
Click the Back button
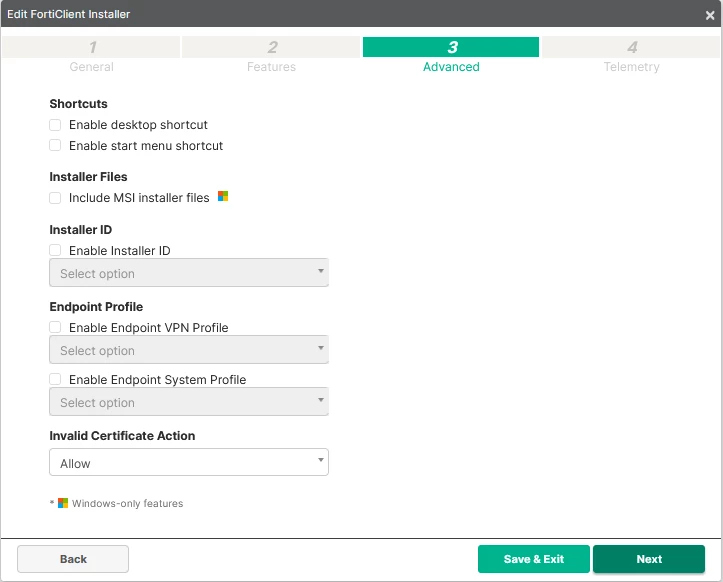click(x=73, y=559)
